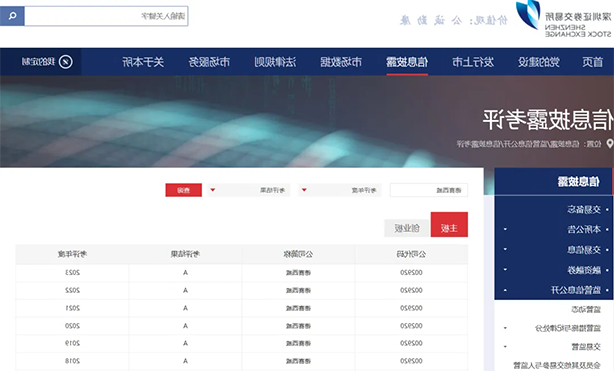Open the 市场服务 navigation item
This screenshot has width=614, height=371.
[209, 62]
